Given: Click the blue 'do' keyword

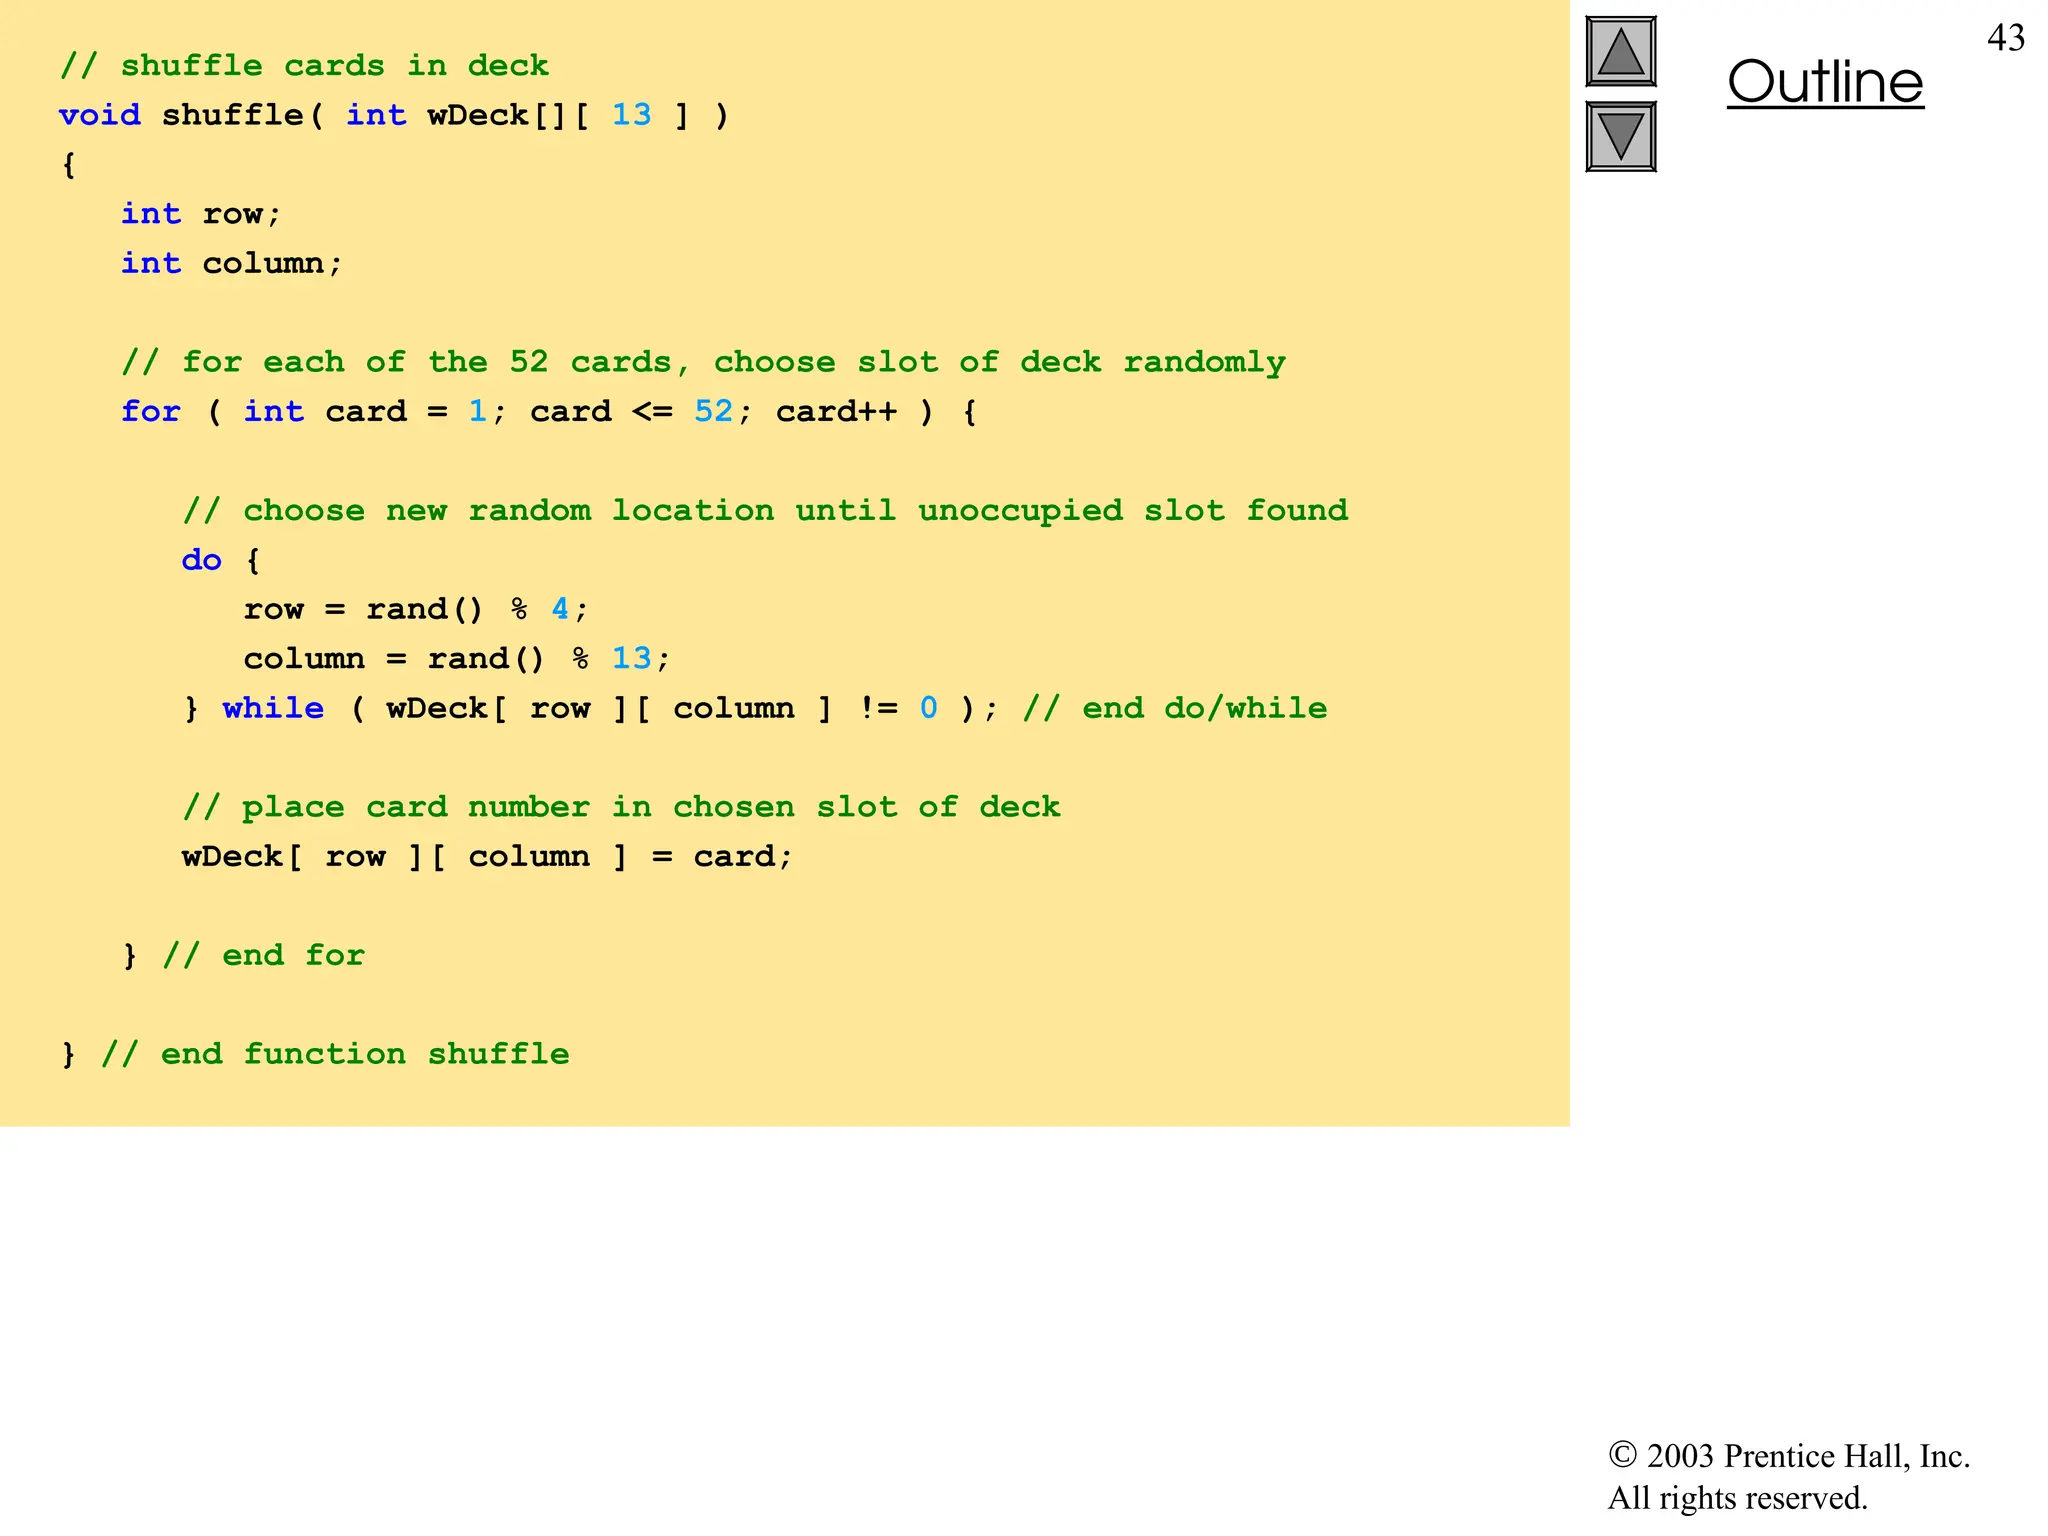Looking at the screenshot, I should click(201, 560).
